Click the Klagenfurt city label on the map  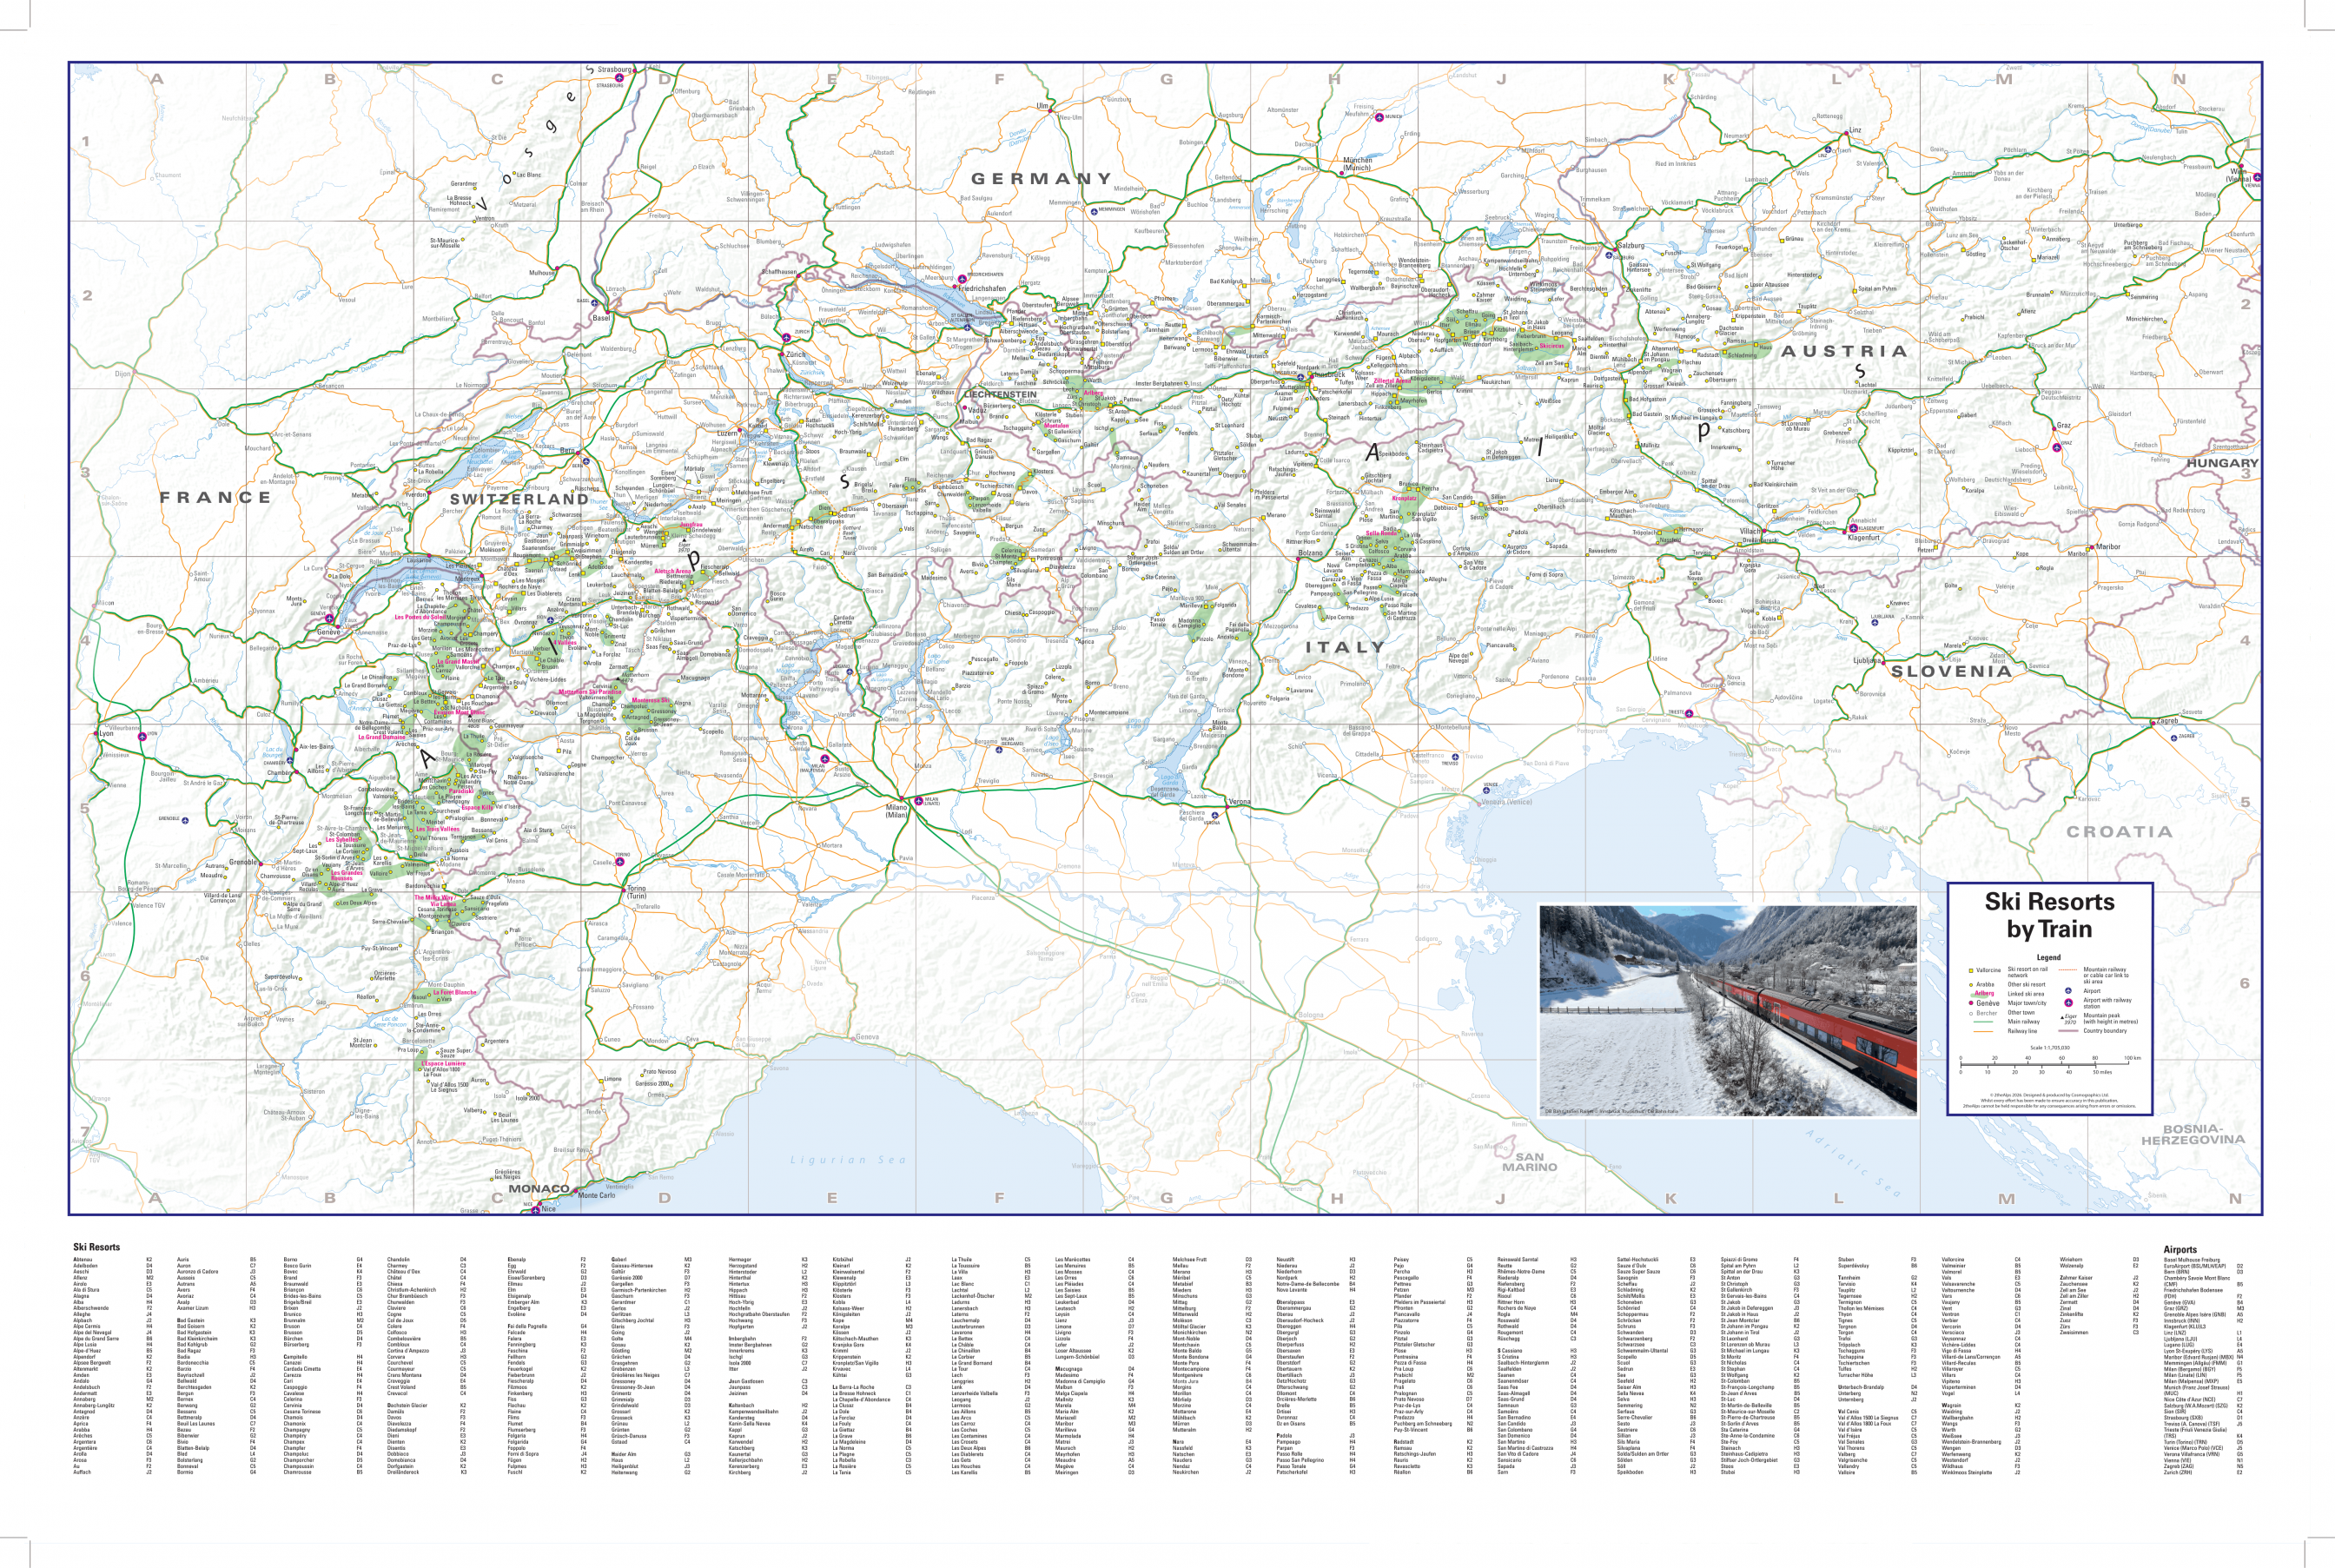coord(1864,538)
